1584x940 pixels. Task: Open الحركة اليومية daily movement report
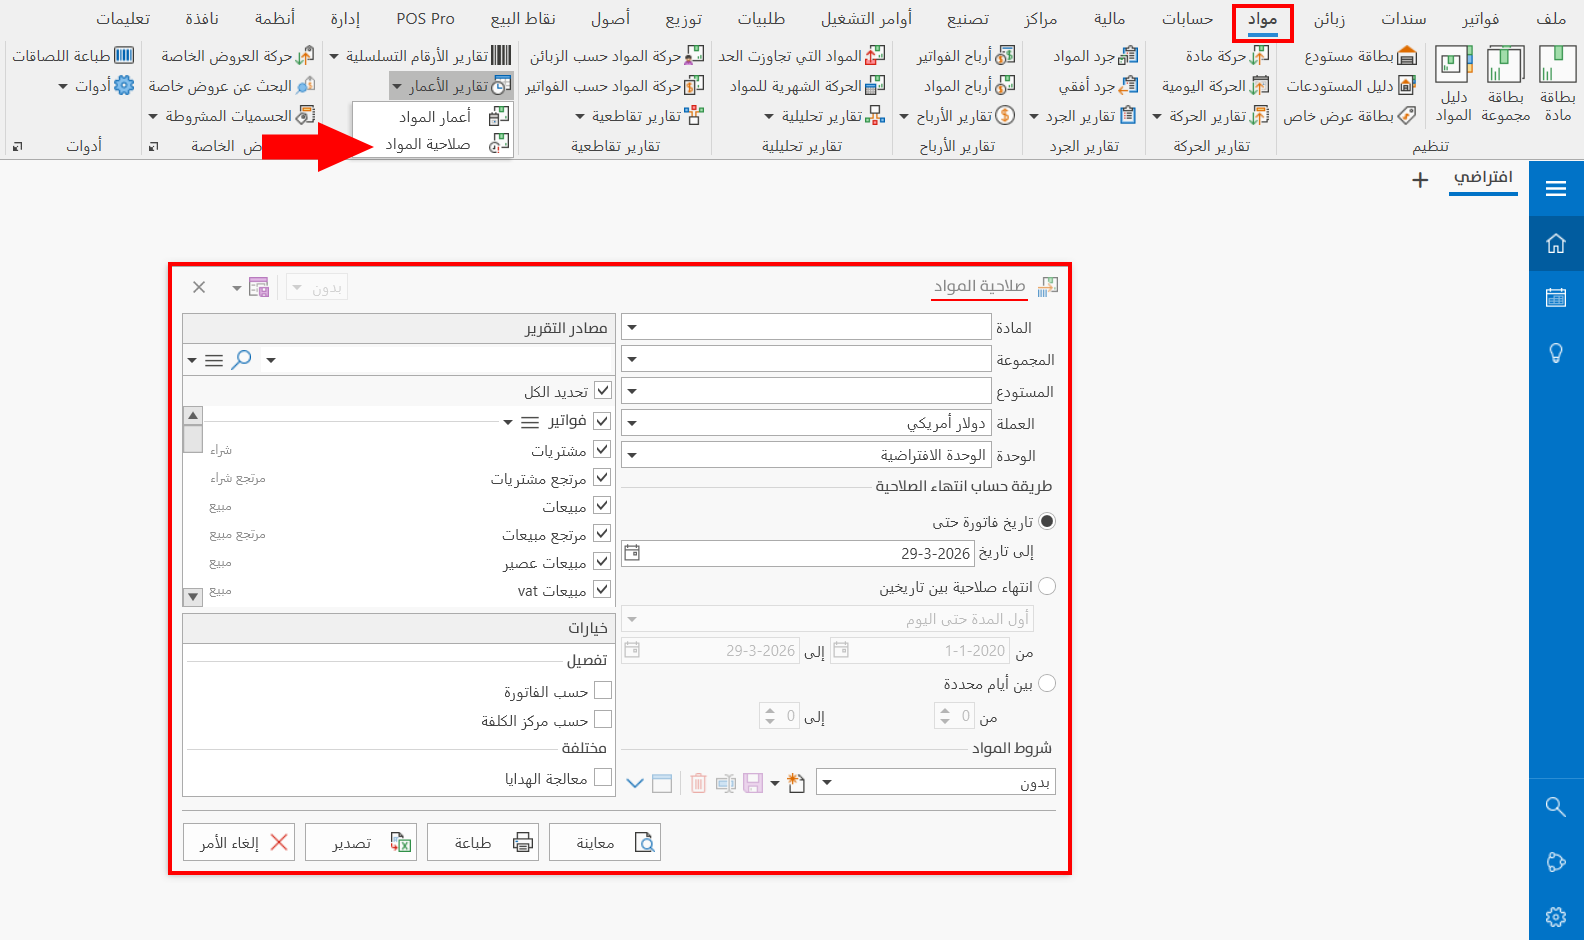tap(1215, 86)
